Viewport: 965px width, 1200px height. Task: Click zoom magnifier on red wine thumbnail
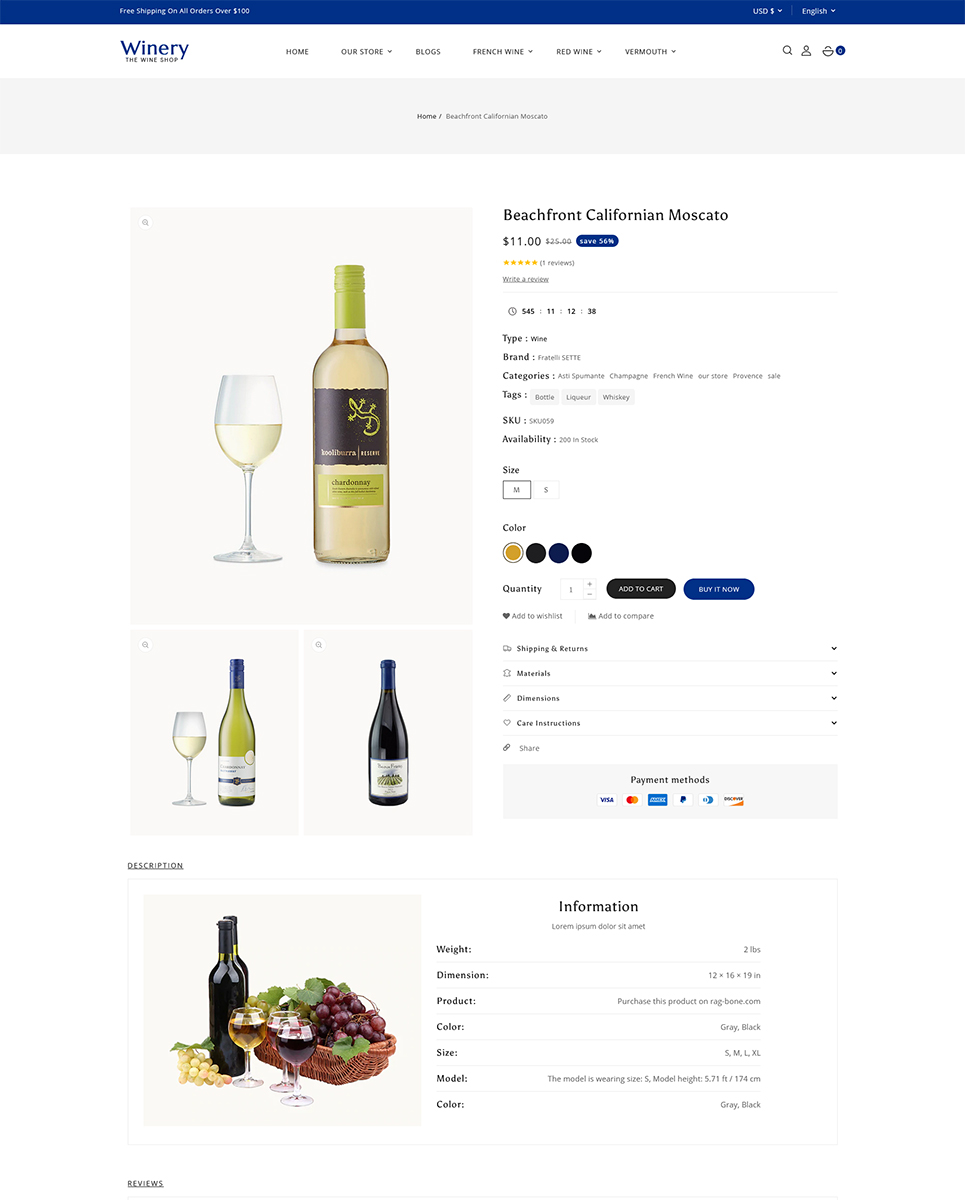319,644
